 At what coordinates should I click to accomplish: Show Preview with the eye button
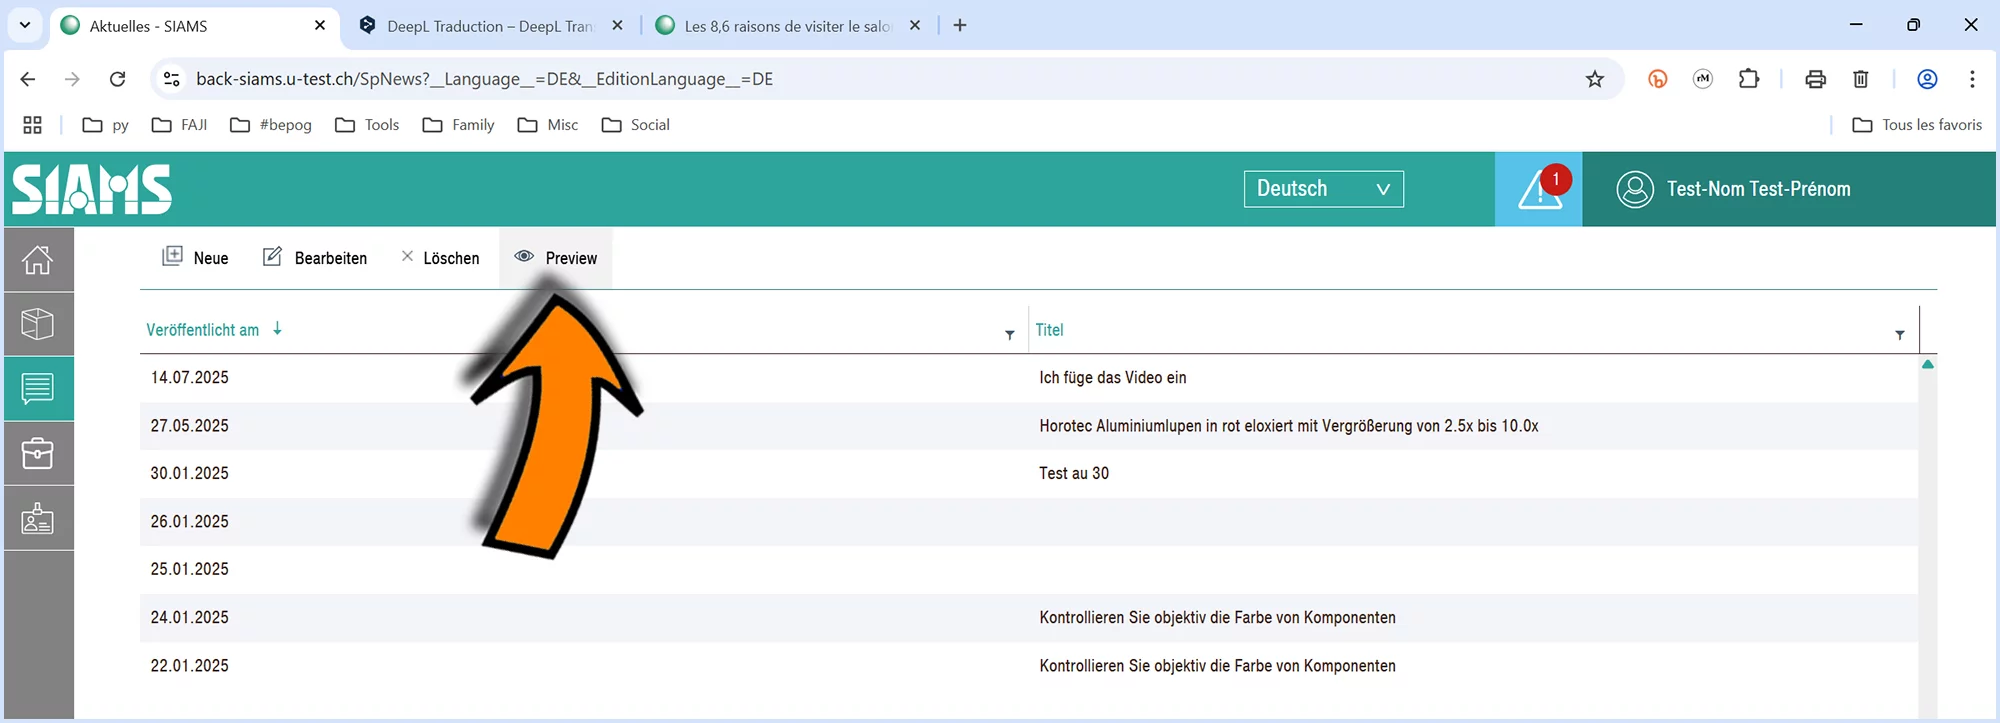[x=556, y=258]
